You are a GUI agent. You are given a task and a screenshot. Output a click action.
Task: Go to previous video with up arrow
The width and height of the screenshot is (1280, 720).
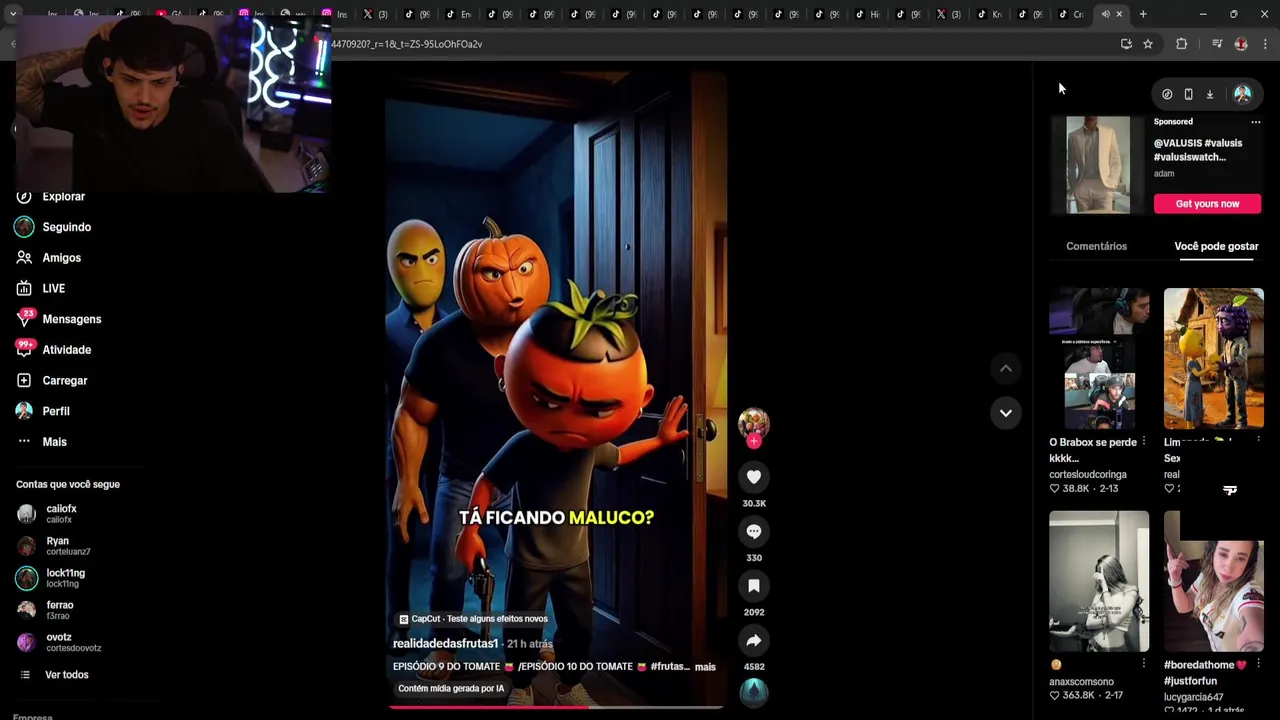1006,368
